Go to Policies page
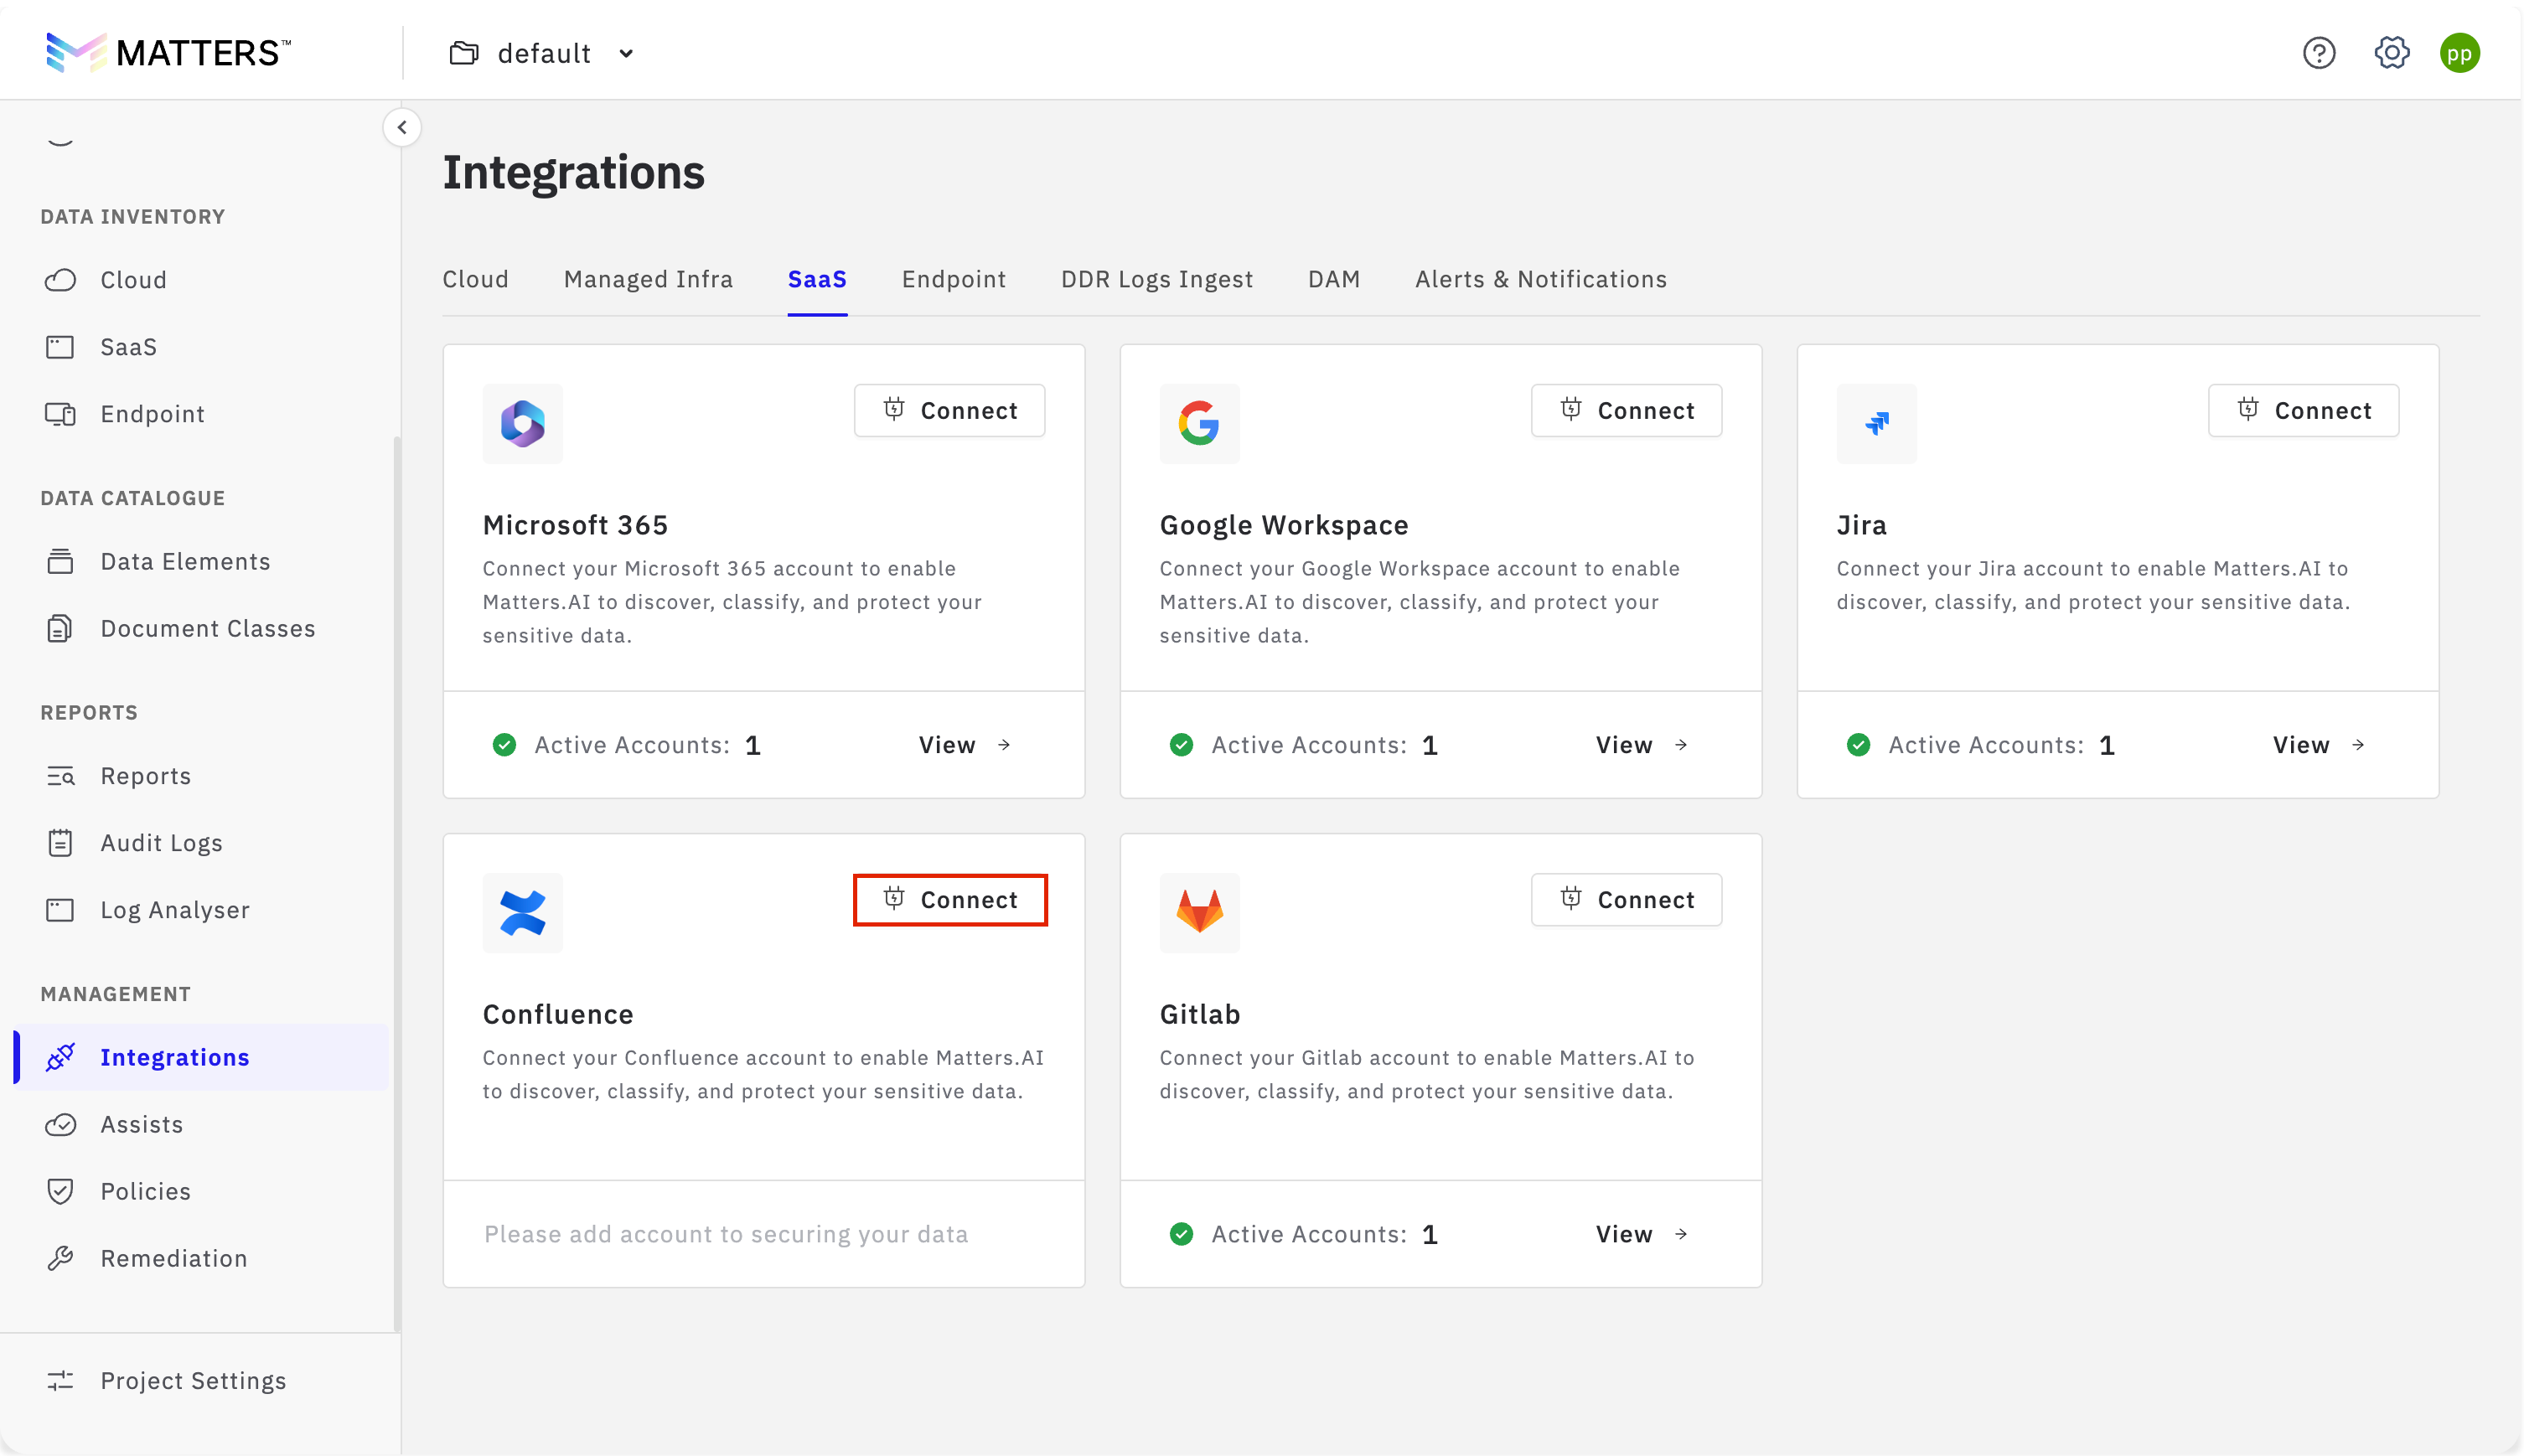Viewport: 2524px width, 1456px height. (x=145, y=1191)
